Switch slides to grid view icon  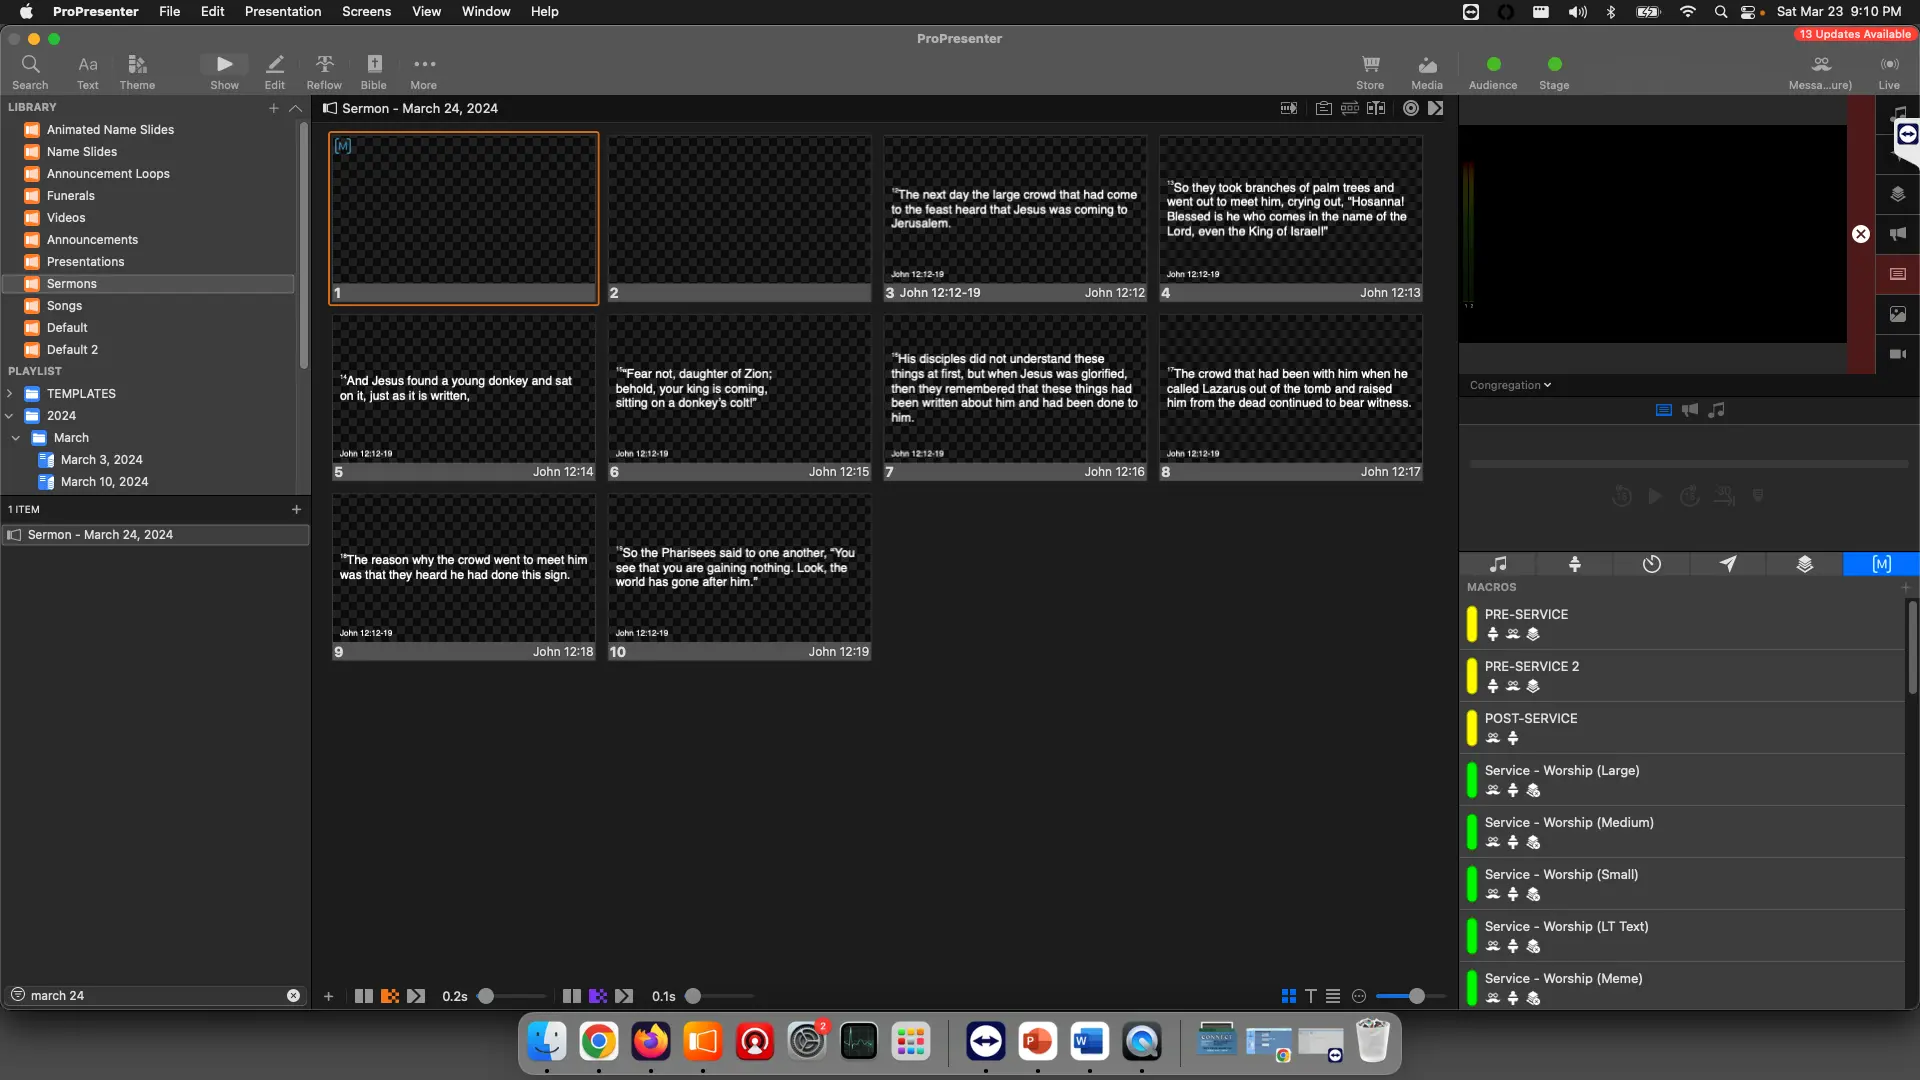(x=1289, y=996)
